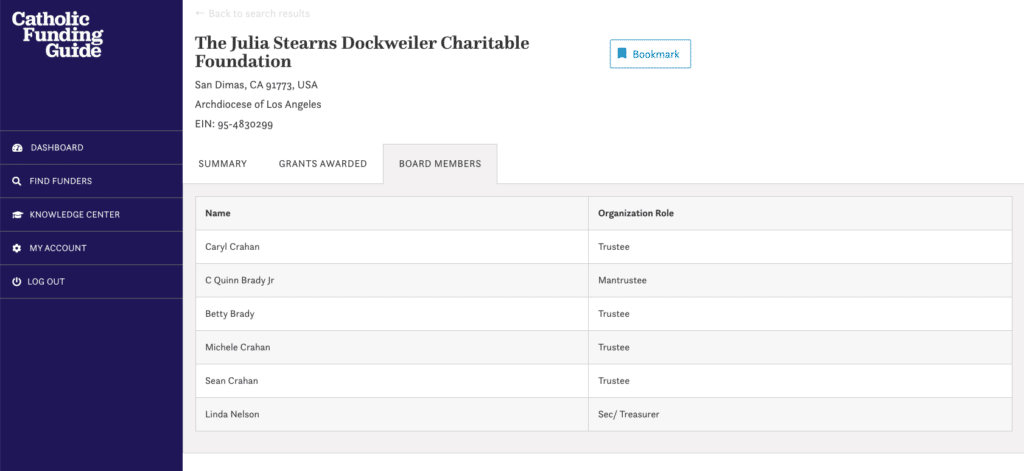Click the Organization Role column header
1024x471 pixels.
635,213
